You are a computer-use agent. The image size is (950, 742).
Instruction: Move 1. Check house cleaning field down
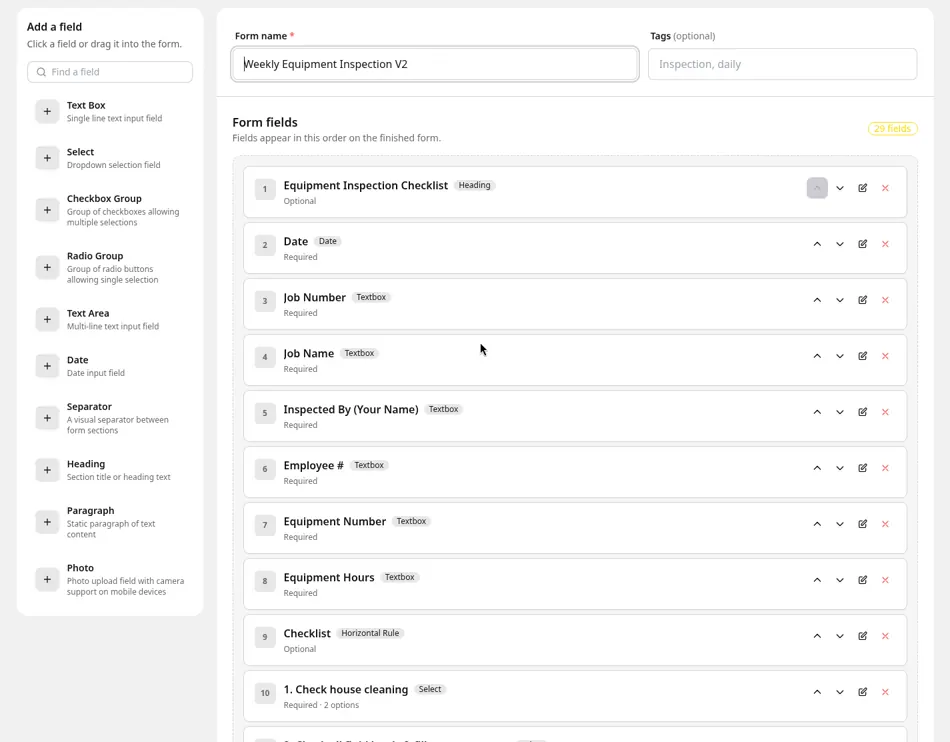(840, 692)
